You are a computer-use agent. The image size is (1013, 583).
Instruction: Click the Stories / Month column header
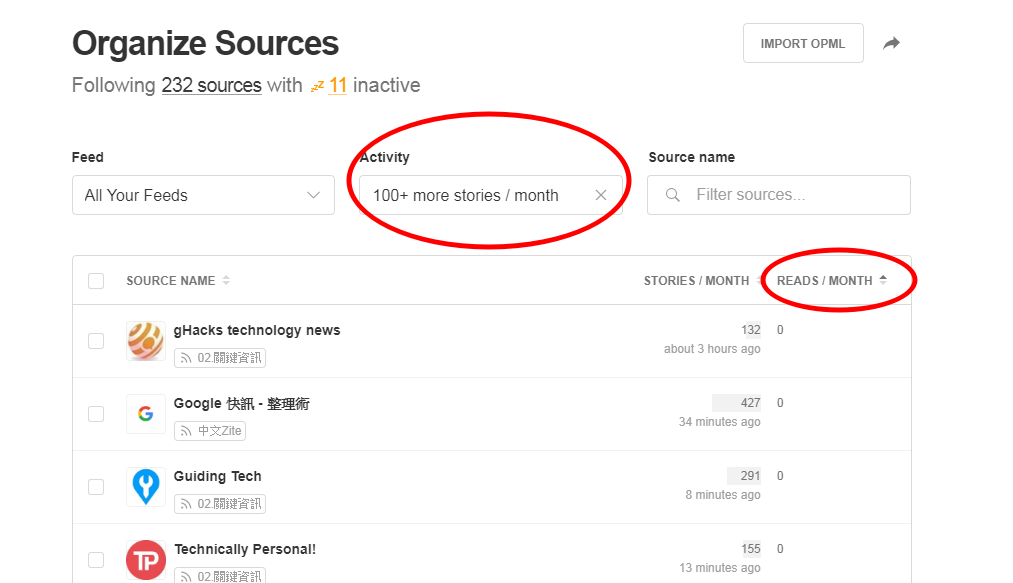coord(696,281)
